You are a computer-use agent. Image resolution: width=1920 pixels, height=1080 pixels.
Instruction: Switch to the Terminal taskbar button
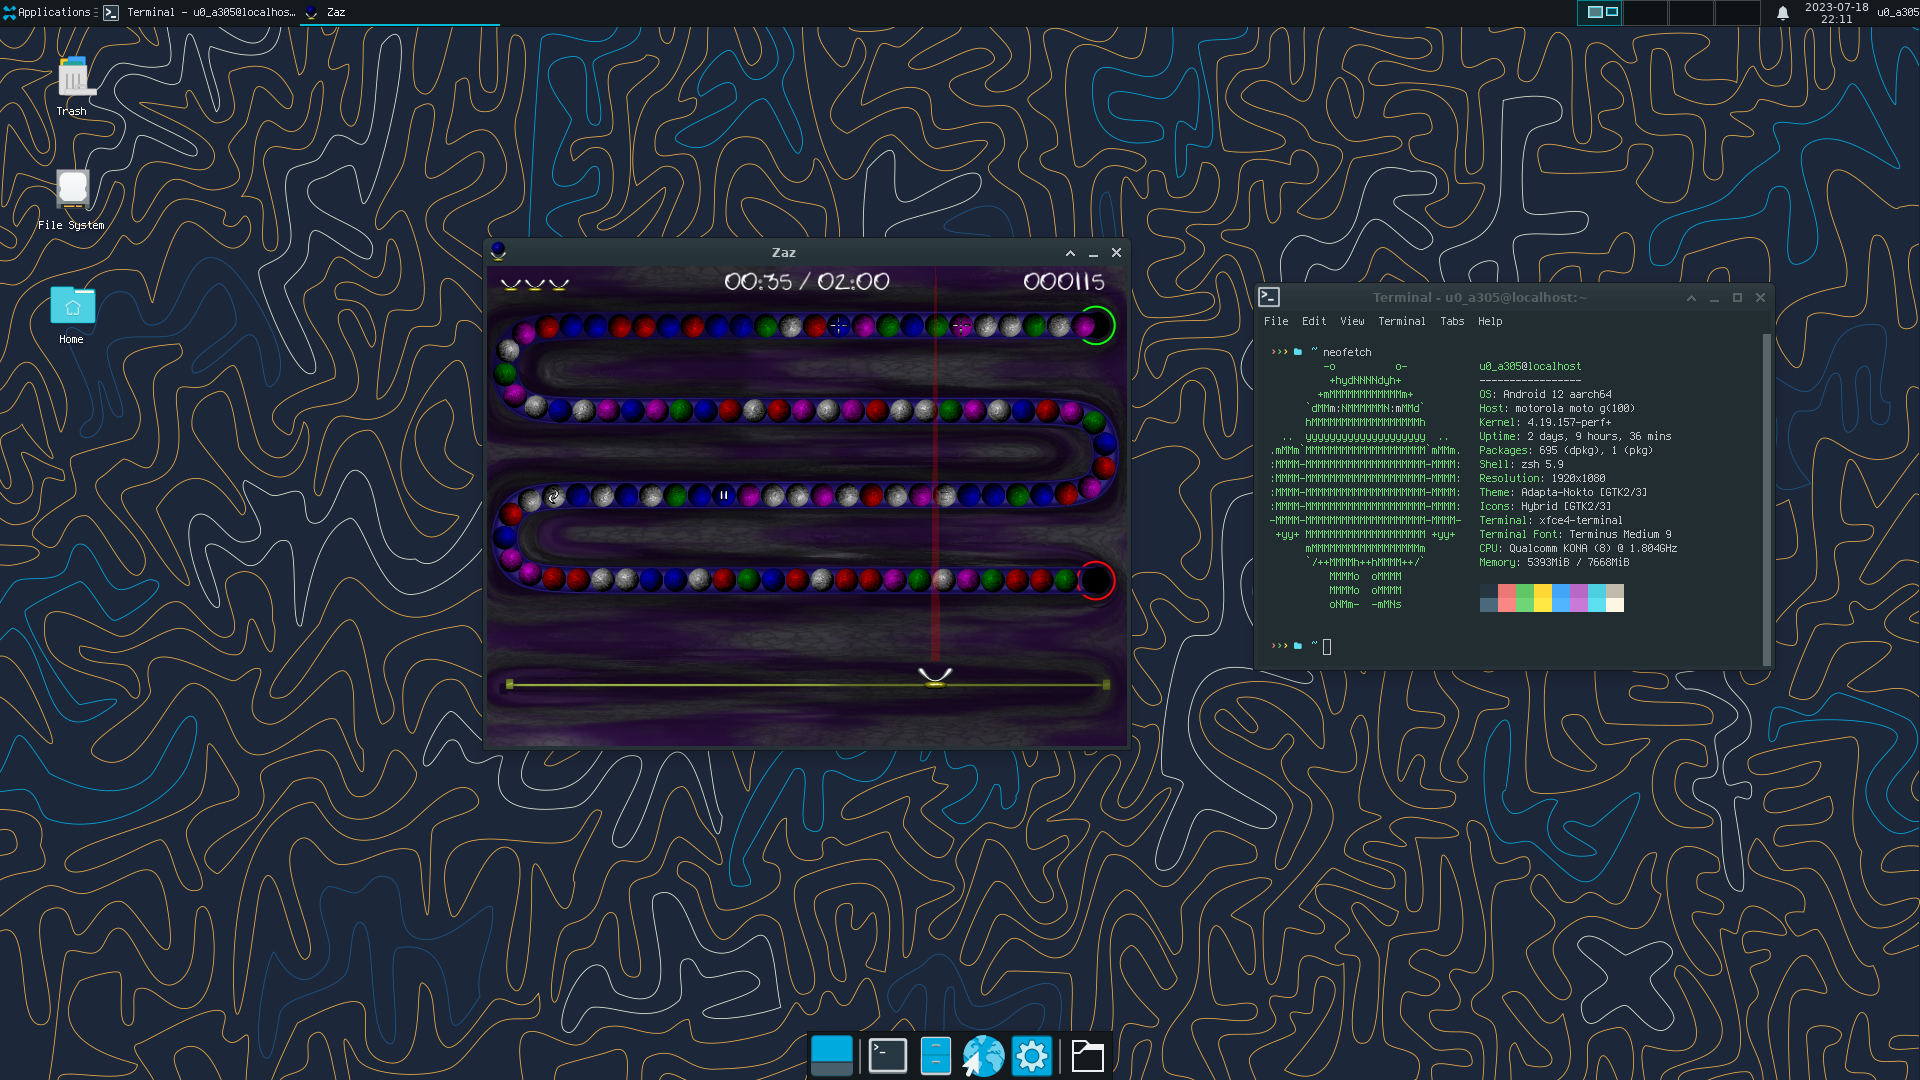click(200, 12)
